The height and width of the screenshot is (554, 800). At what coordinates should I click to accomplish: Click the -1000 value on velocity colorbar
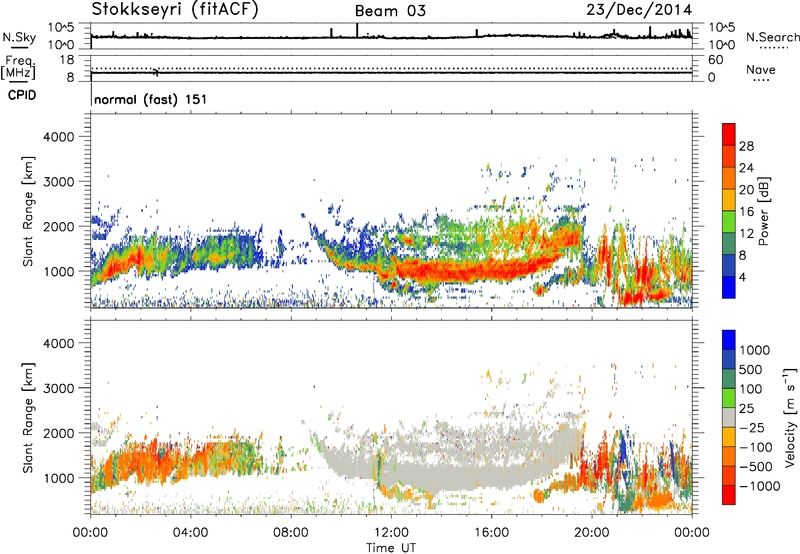[x=760, y=486]
